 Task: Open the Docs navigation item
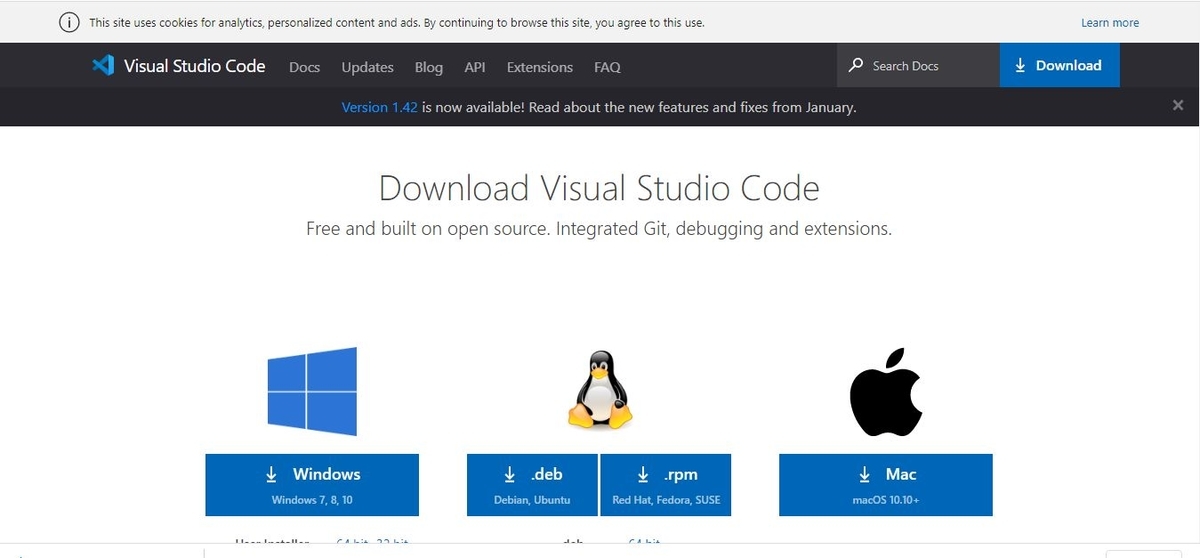tap(304, 67)
